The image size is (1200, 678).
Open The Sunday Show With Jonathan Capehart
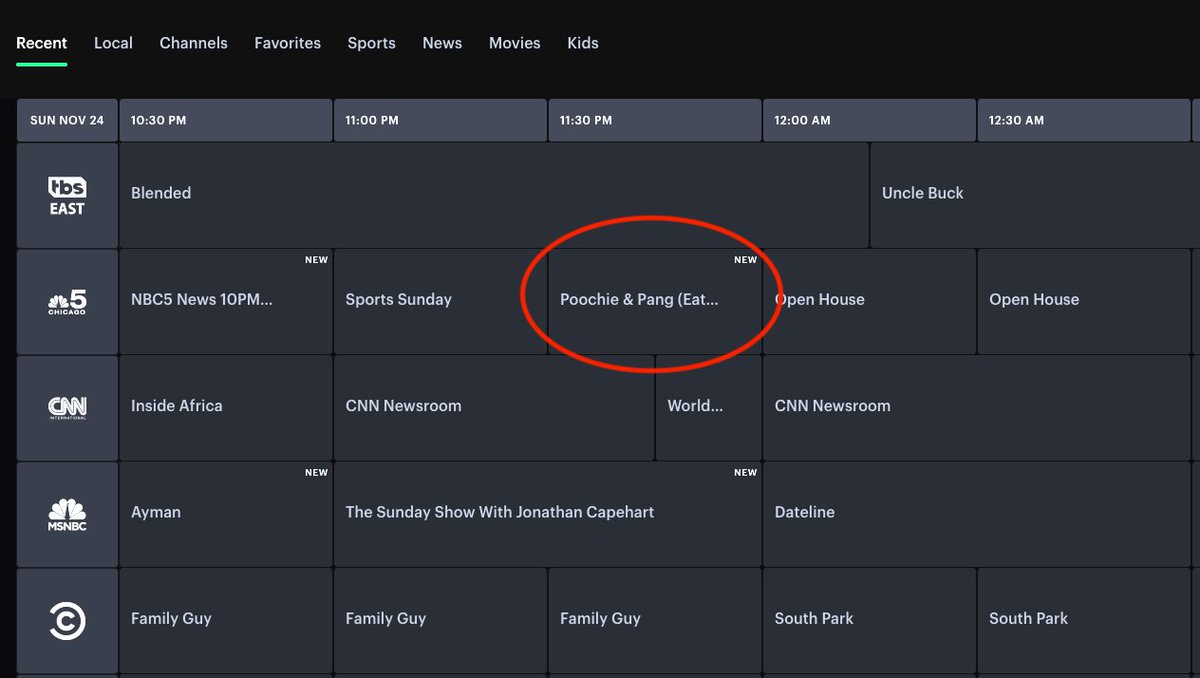point(547,514)
